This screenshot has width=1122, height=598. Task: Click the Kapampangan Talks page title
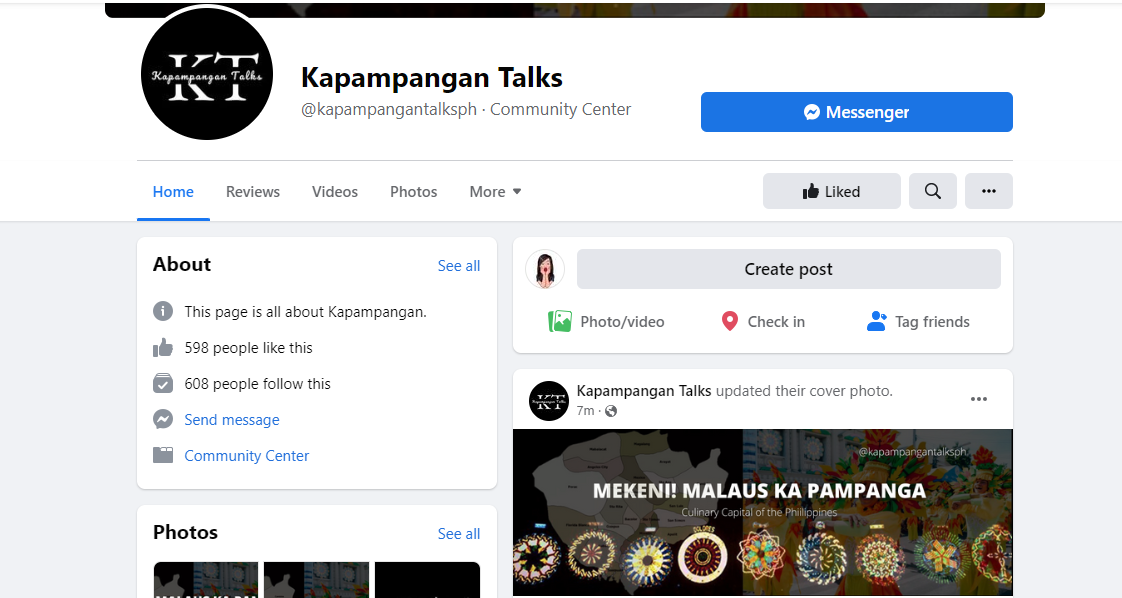pyautogui.click(x=431, y=78)
